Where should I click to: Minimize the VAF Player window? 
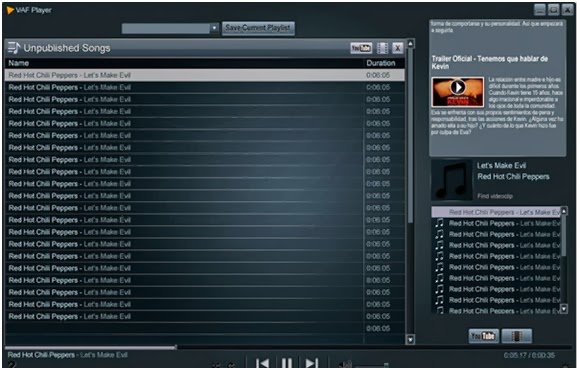coord(540,10)
